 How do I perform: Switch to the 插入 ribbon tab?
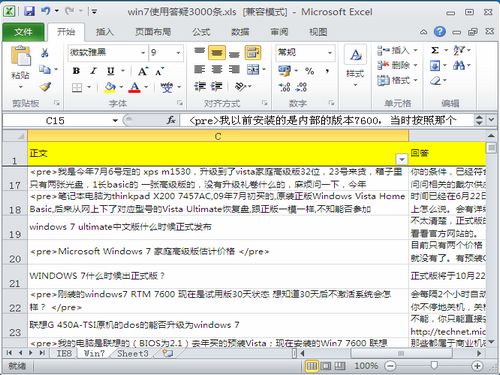[x=105, y=32]
